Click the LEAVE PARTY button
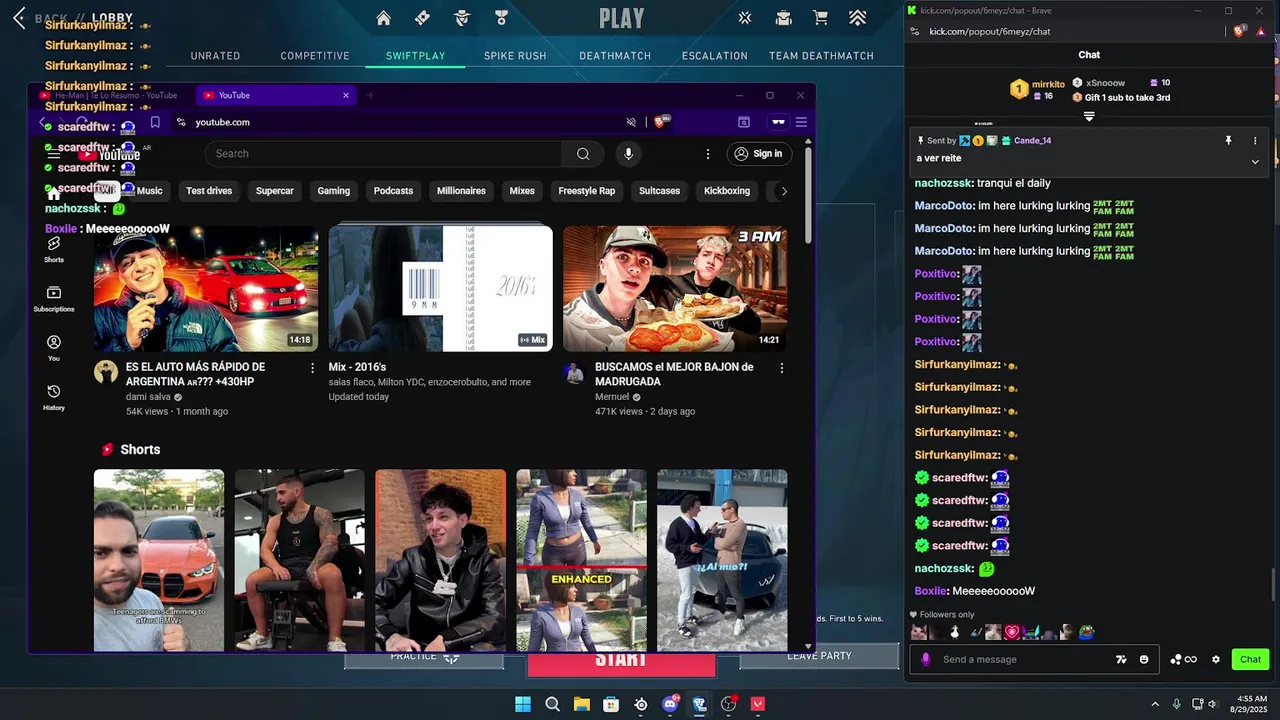Viewport: 1280px width, 720px height. 819,657
